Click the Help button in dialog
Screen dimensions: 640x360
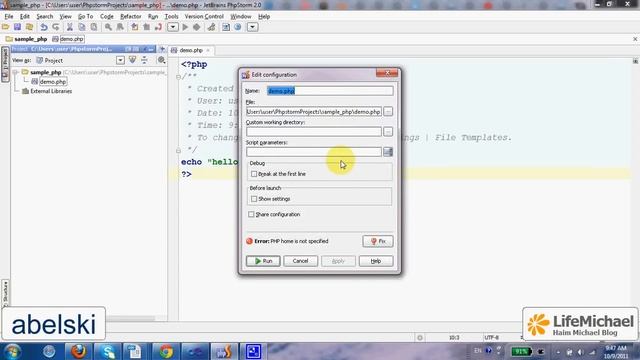coord(376,261)
